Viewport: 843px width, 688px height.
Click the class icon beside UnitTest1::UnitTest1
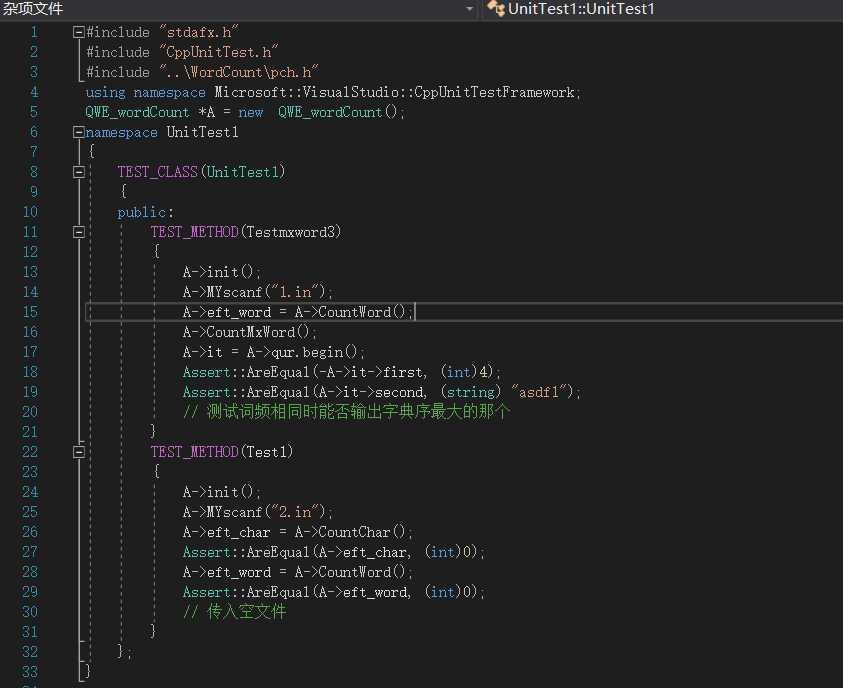click(496, 9)
